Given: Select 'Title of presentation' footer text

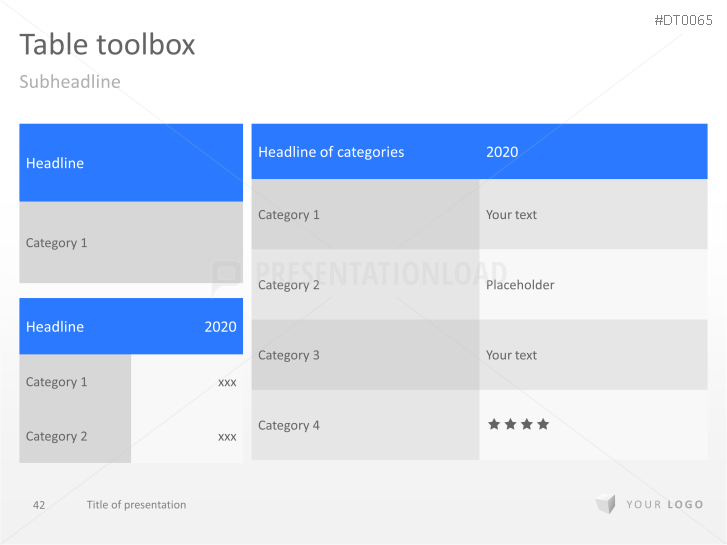Looking at the screenshot, I should coord(136,505).
